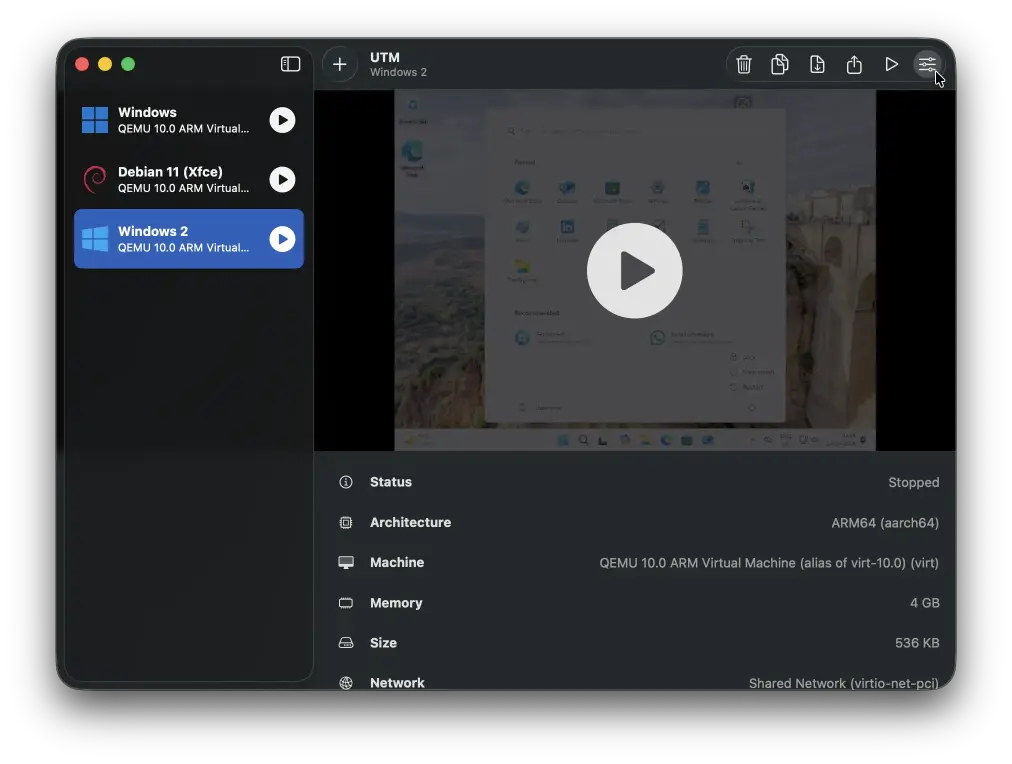Delete the selected VM with trash icon

click(744, 65)
